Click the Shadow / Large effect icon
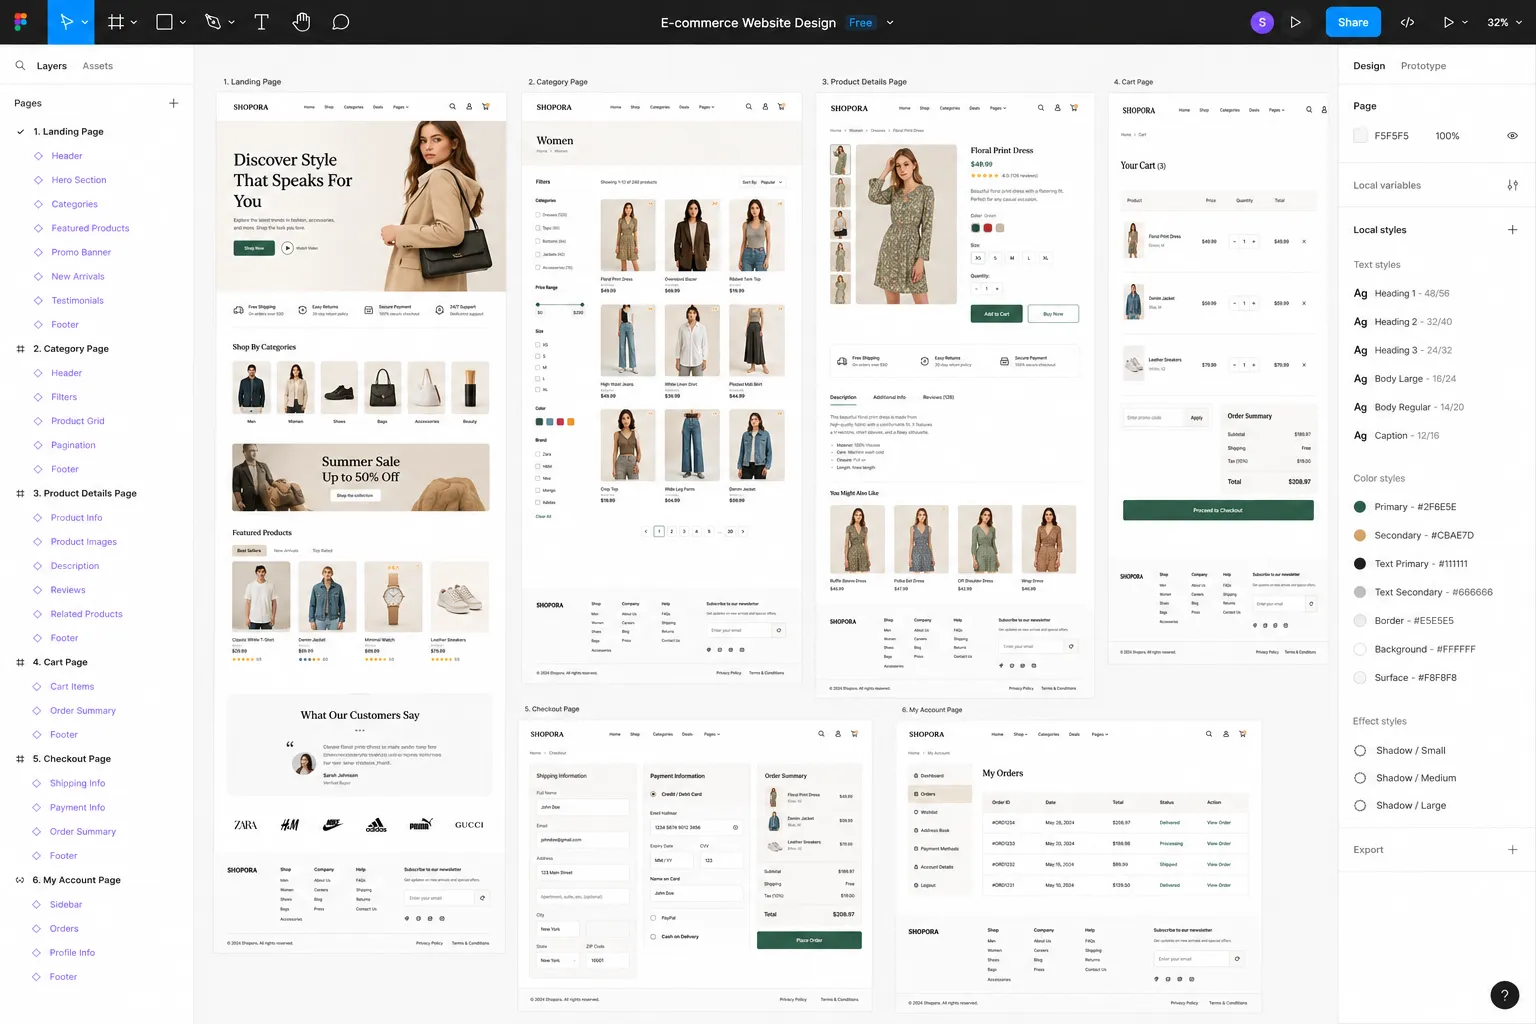The height and width of the screenshot is (1024, 1536). pos(1360,805)
